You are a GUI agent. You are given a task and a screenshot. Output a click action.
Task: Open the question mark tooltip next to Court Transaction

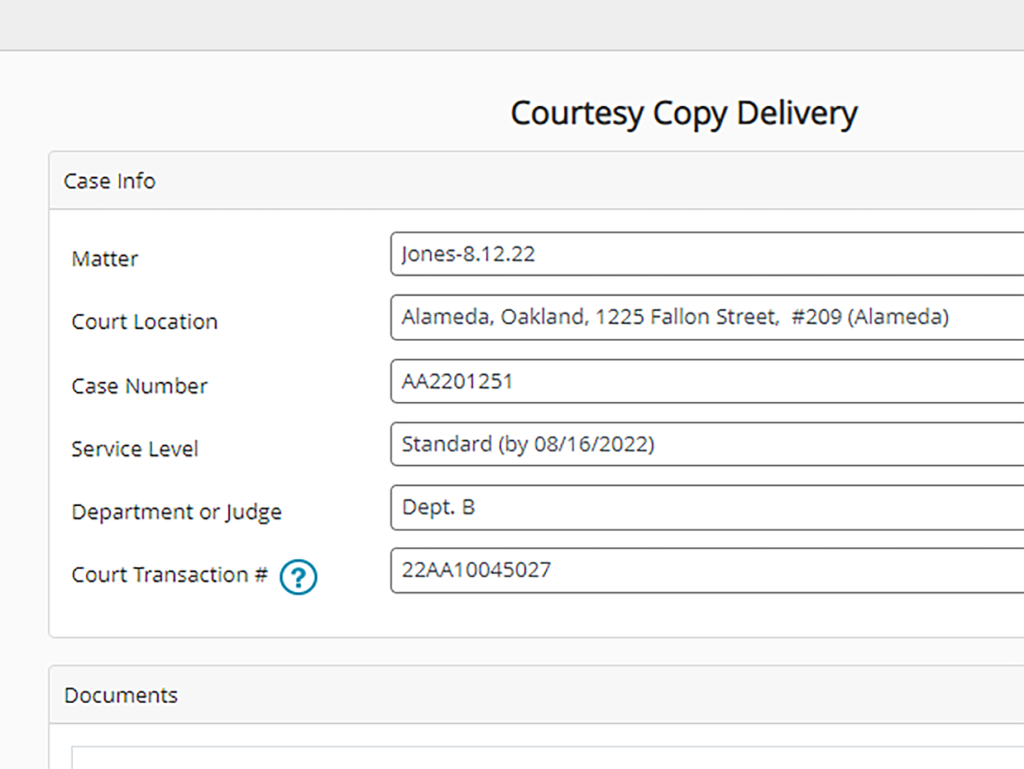click(x=298, y=577)
